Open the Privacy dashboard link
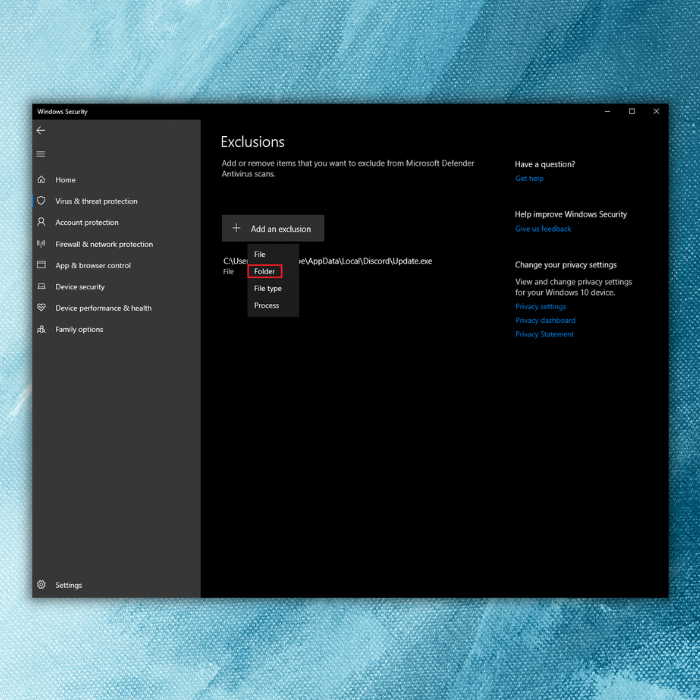Screen dimensions: 700x700 point(545,320)
